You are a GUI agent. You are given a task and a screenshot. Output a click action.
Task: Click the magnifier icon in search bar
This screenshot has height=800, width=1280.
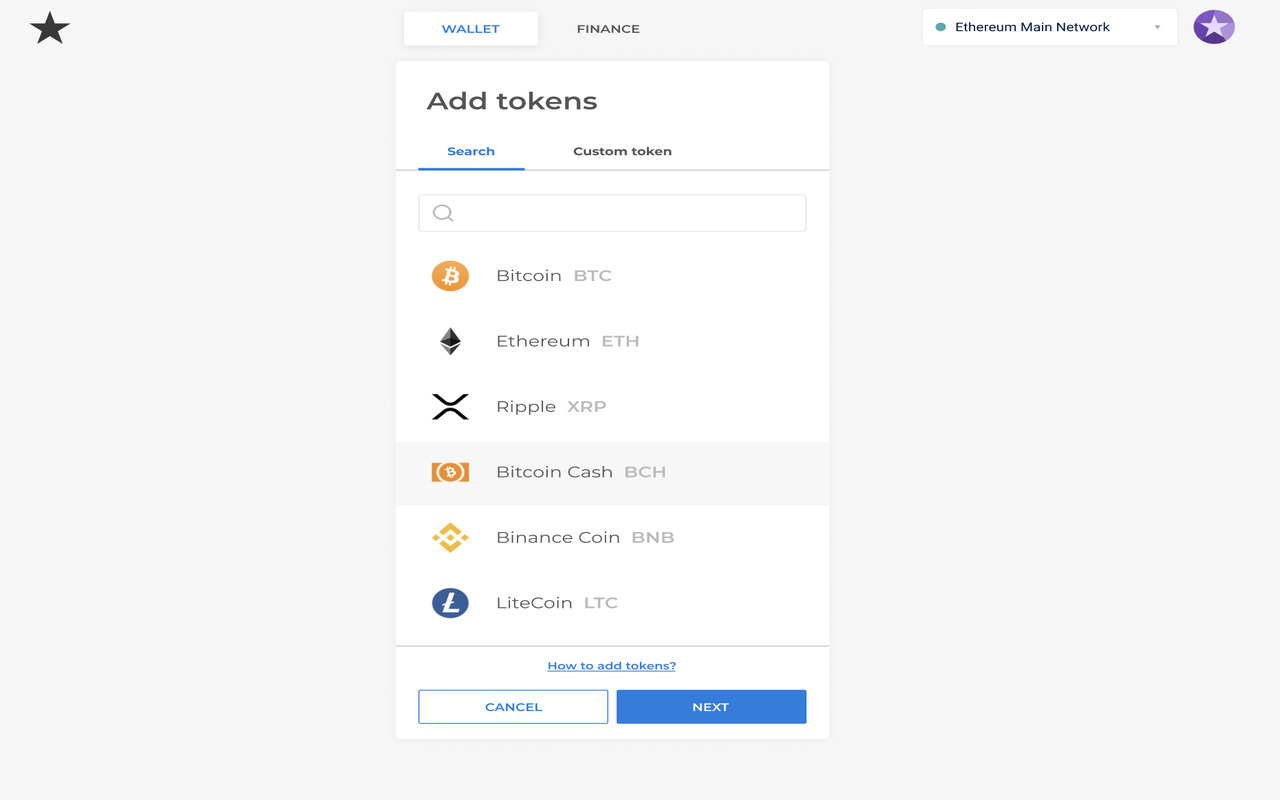coord(441,212)
